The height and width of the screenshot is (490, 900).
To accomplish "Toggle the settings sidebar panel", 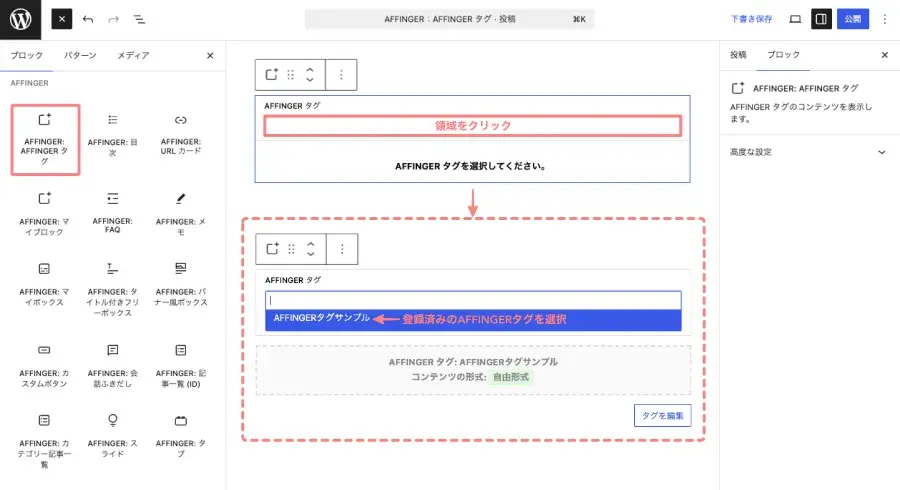I will pos(821,19).
